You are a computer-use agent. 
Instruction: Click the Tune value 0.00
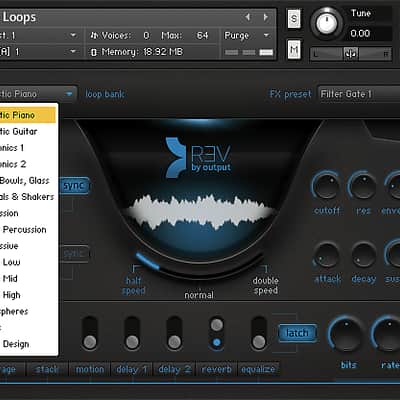click(x=360, y=34)
